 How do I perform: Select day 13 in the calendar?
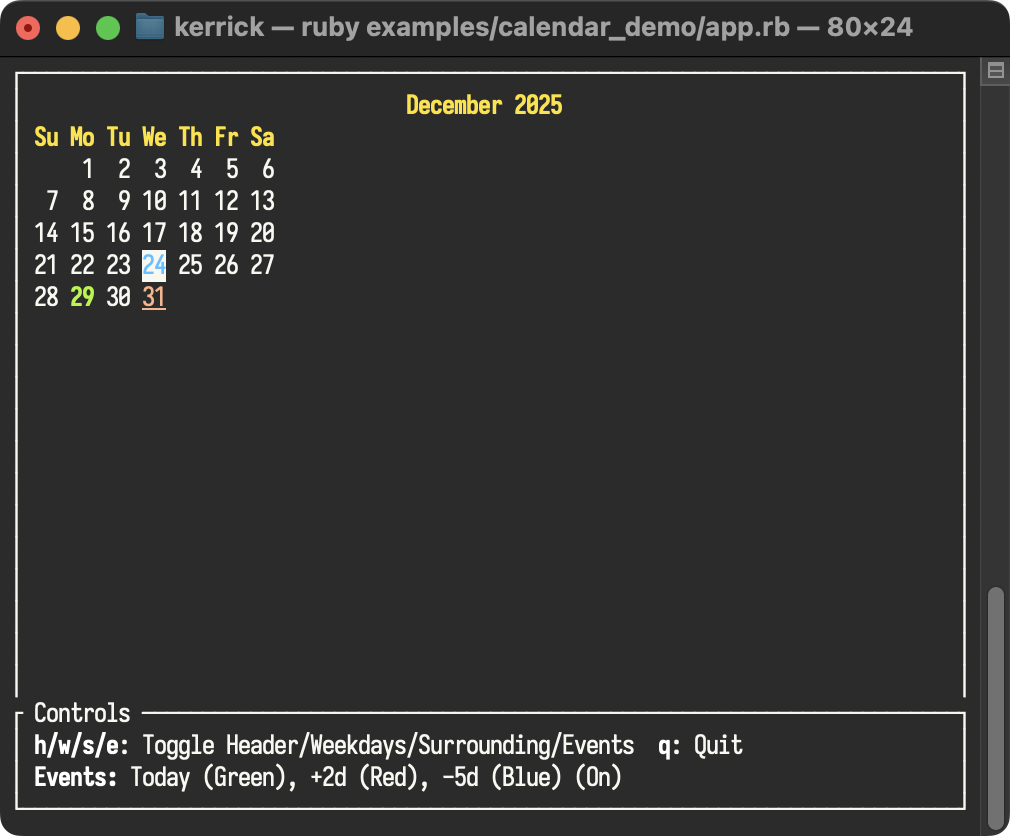263,201
